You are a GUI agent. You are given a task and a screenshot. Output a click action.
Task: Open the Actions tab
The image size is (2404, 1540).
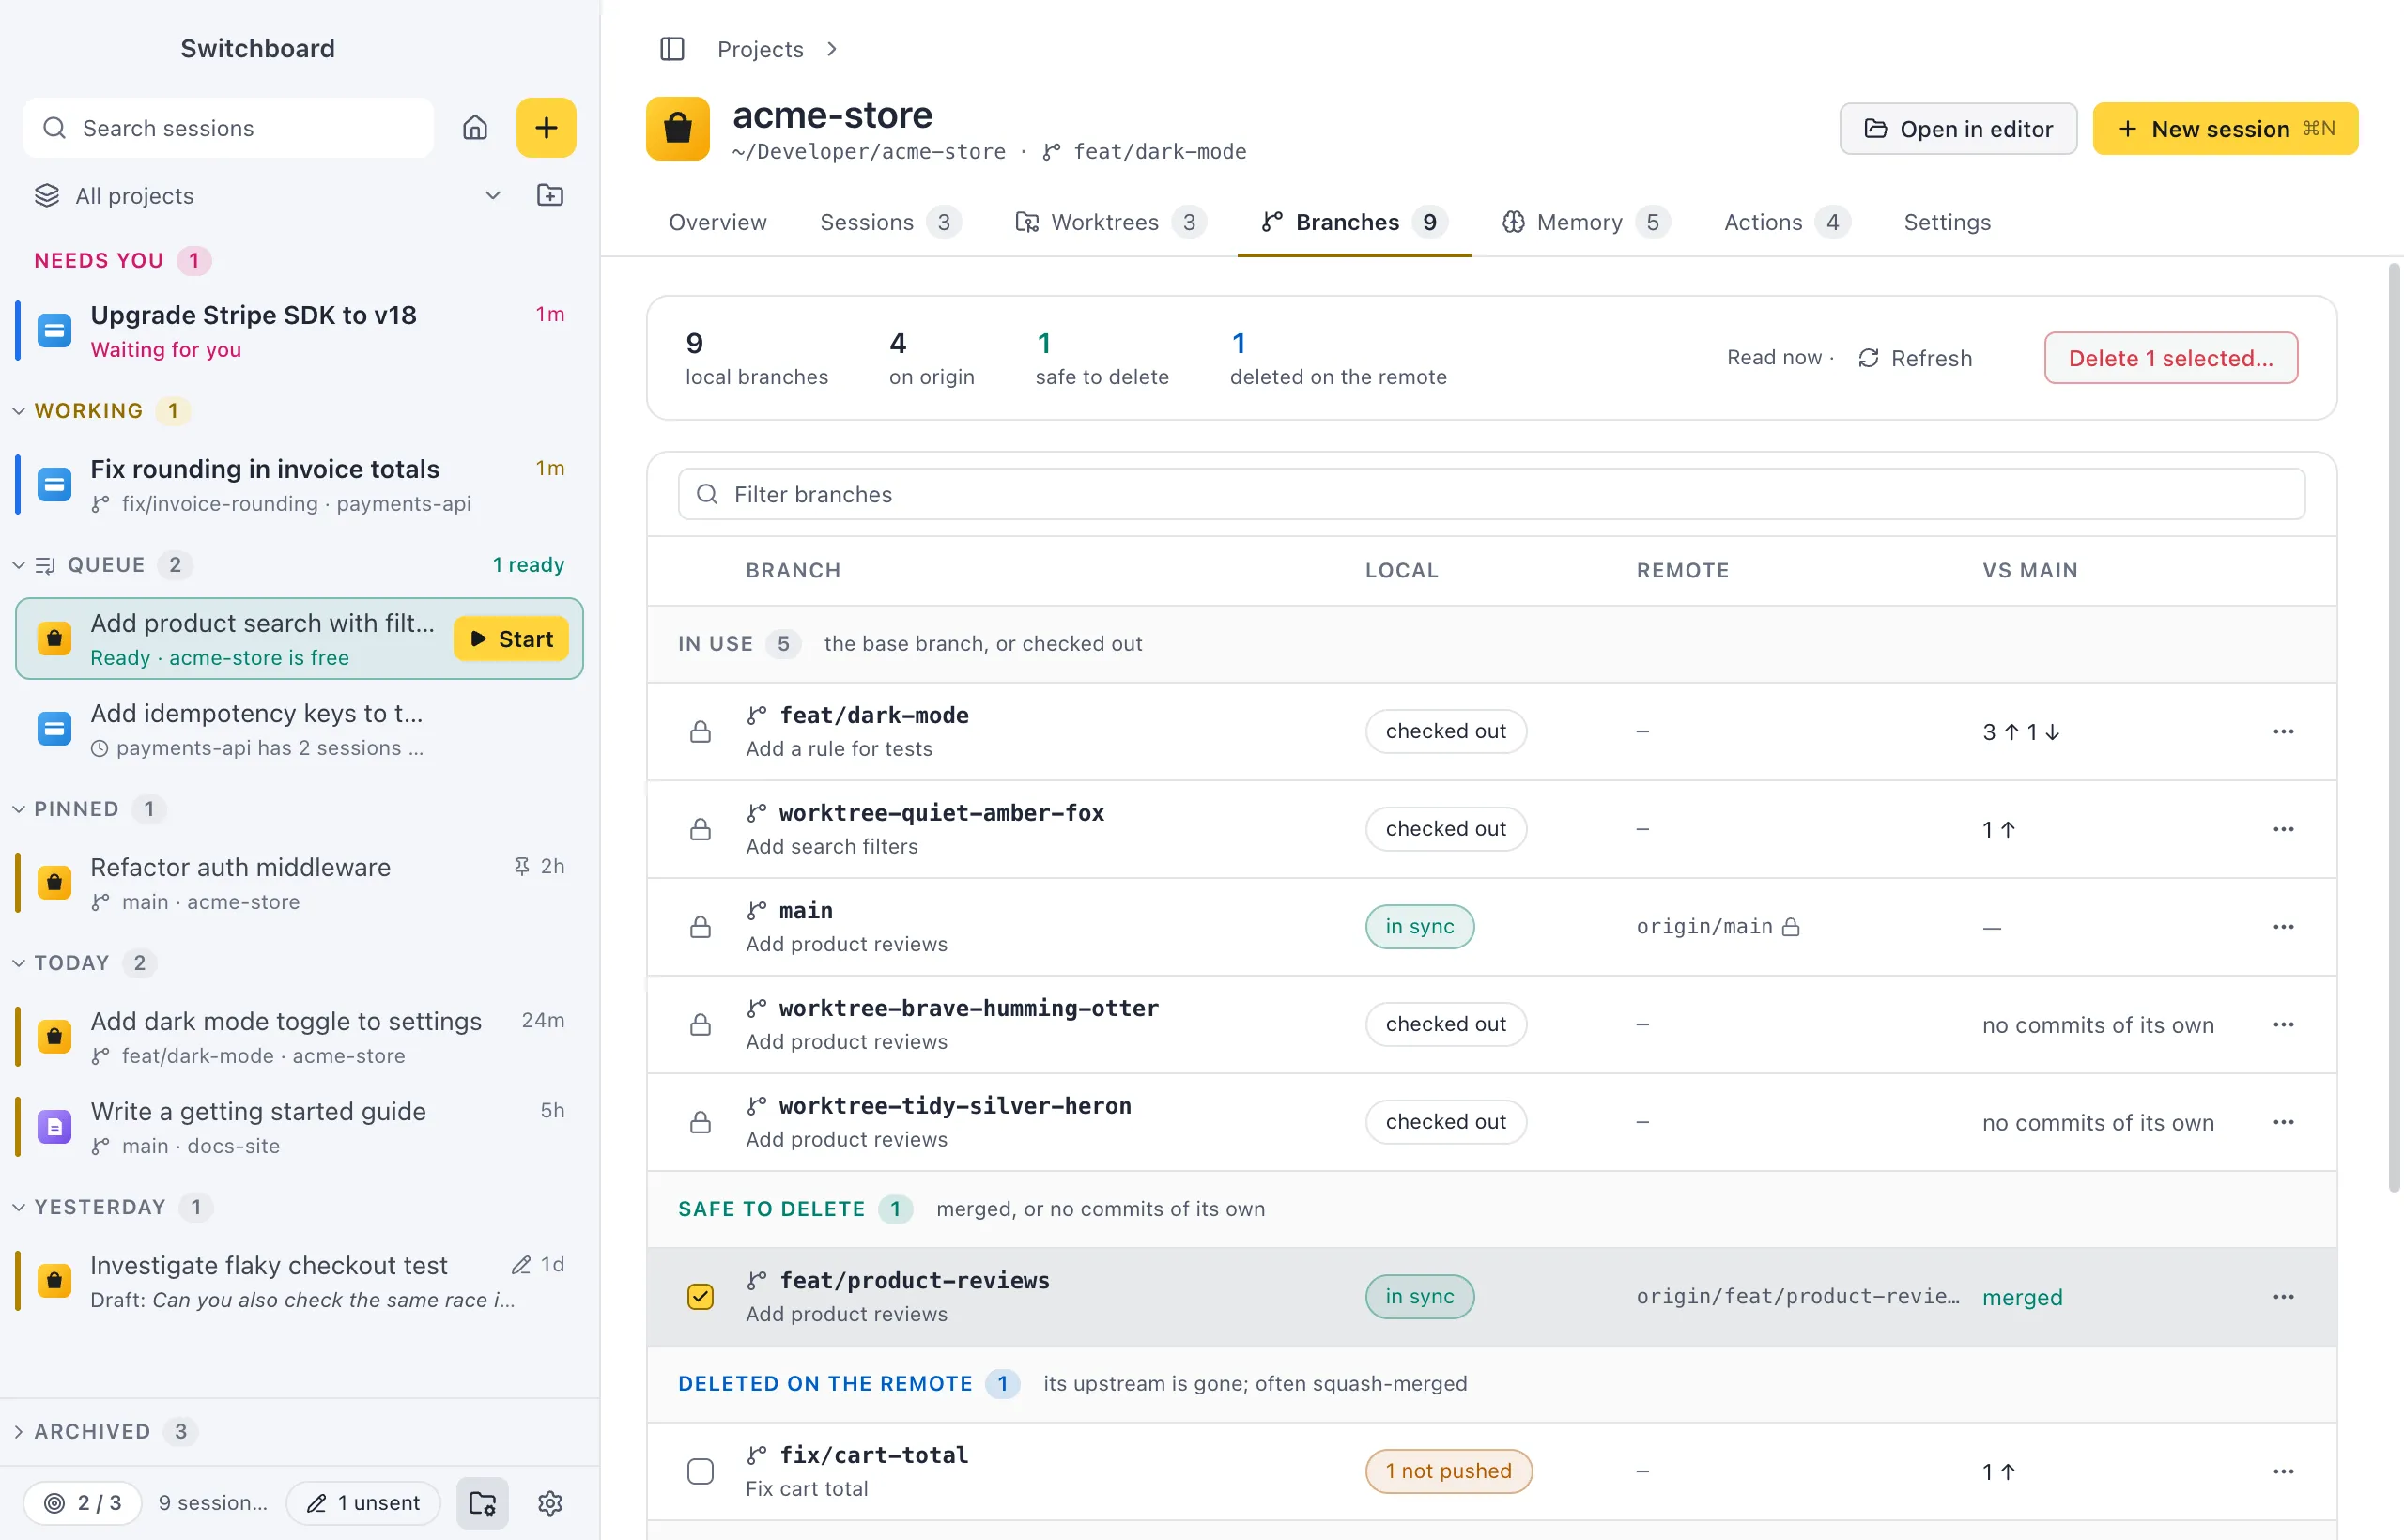(1786, 222)
